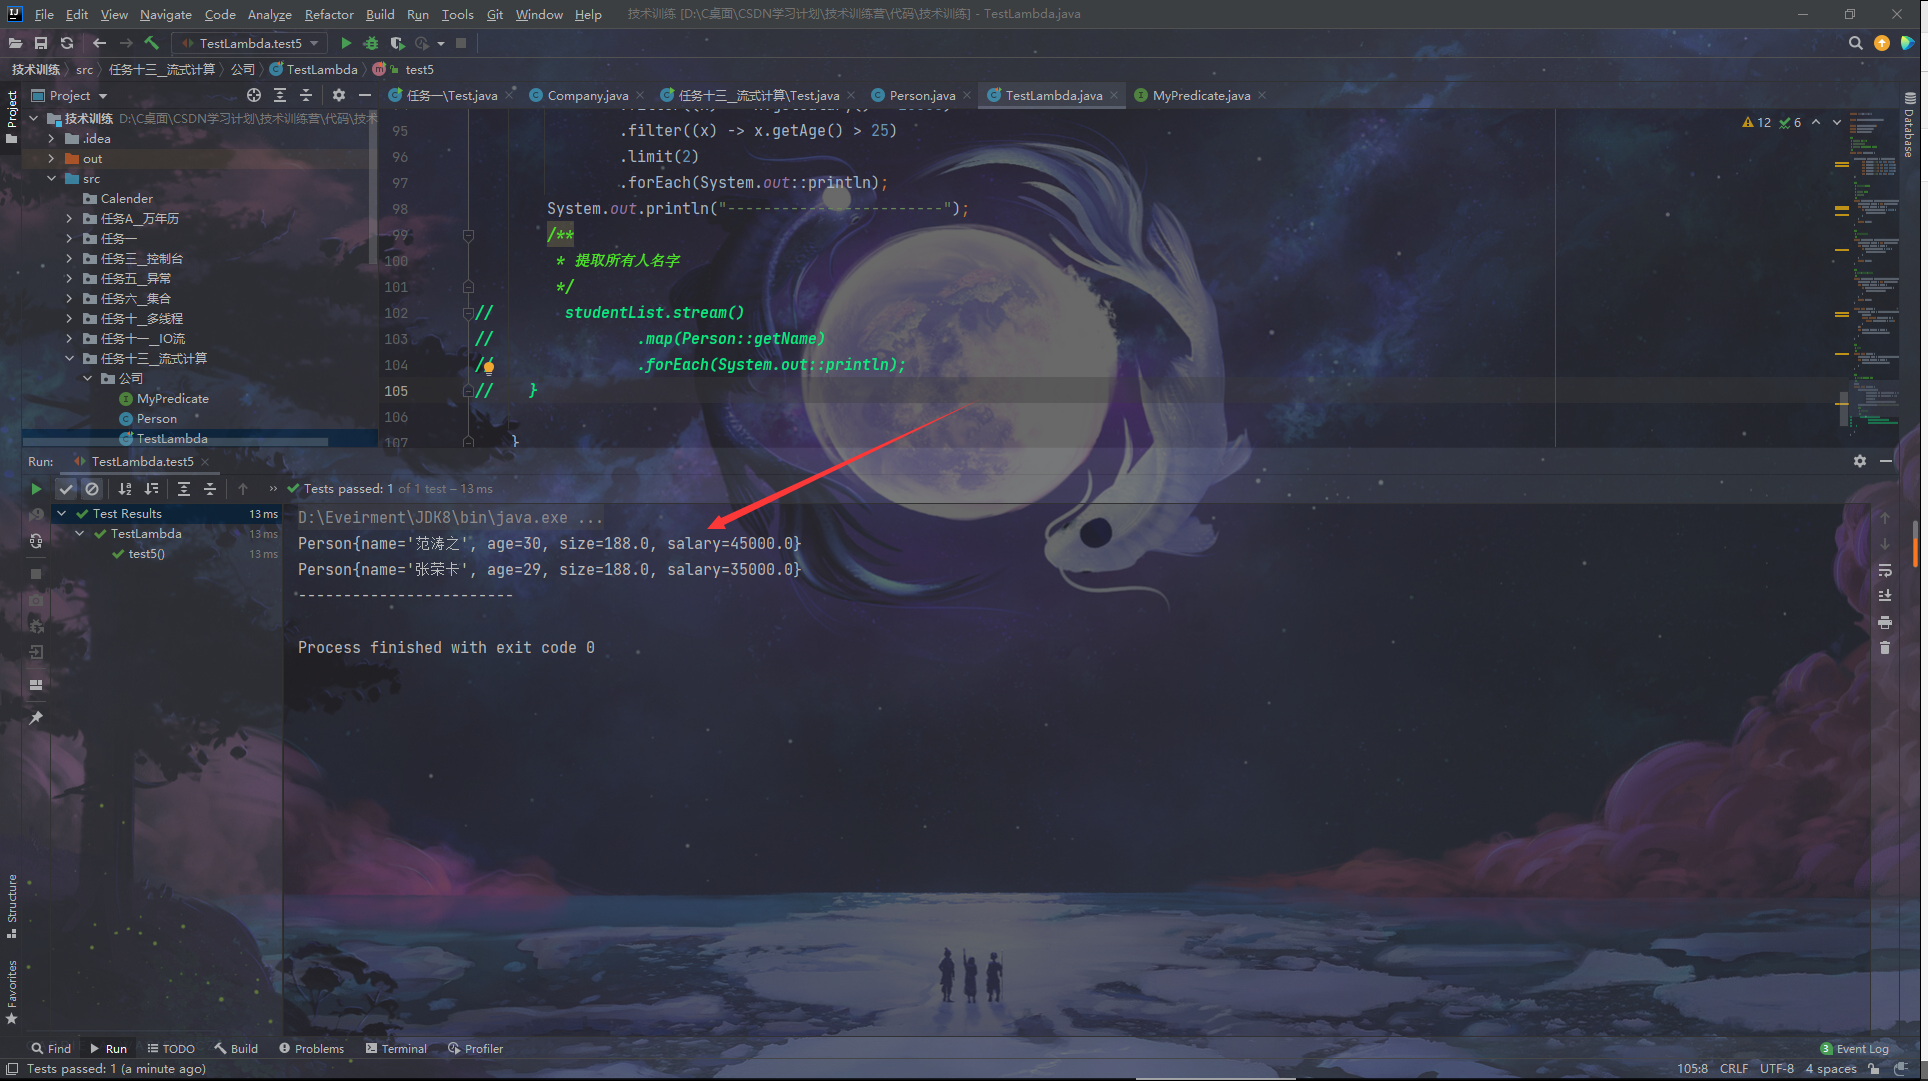Viewport: 1928px width, 1081px height.
Task: Click the editor warnings indicator showing 12
Action: (1757, 122)
